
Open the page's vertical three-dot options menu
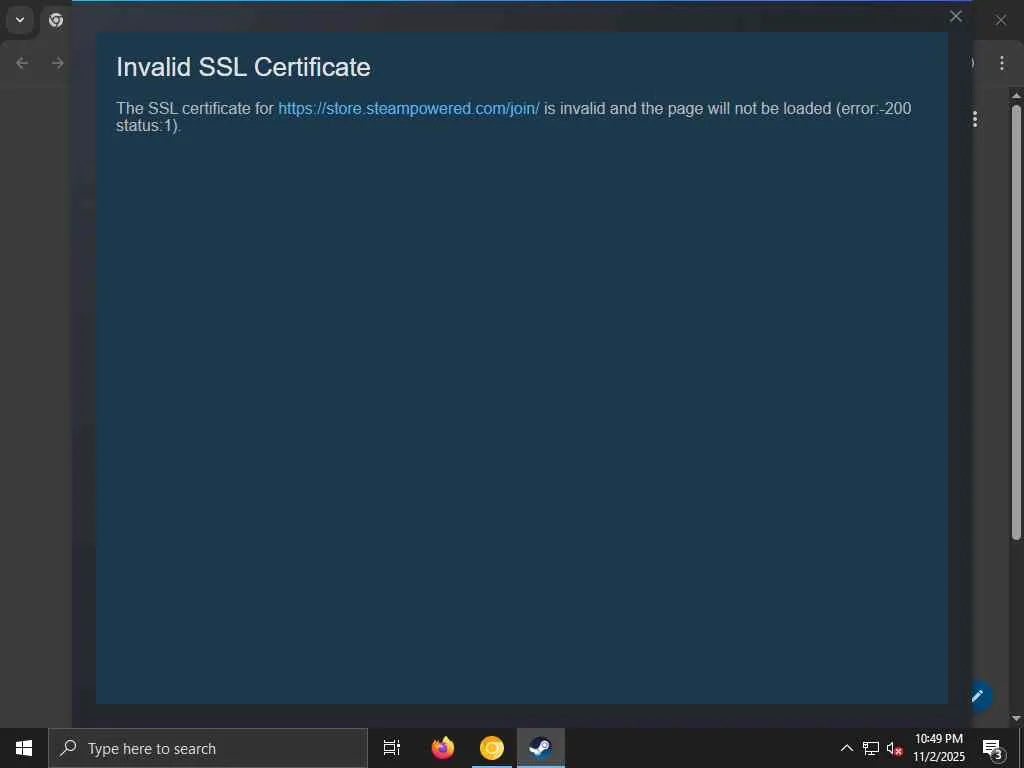tap(974, 119)
